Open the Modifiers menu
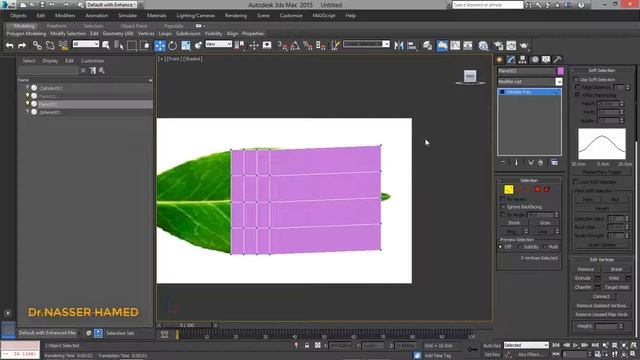640x360 pixels. tap(65, 16)
